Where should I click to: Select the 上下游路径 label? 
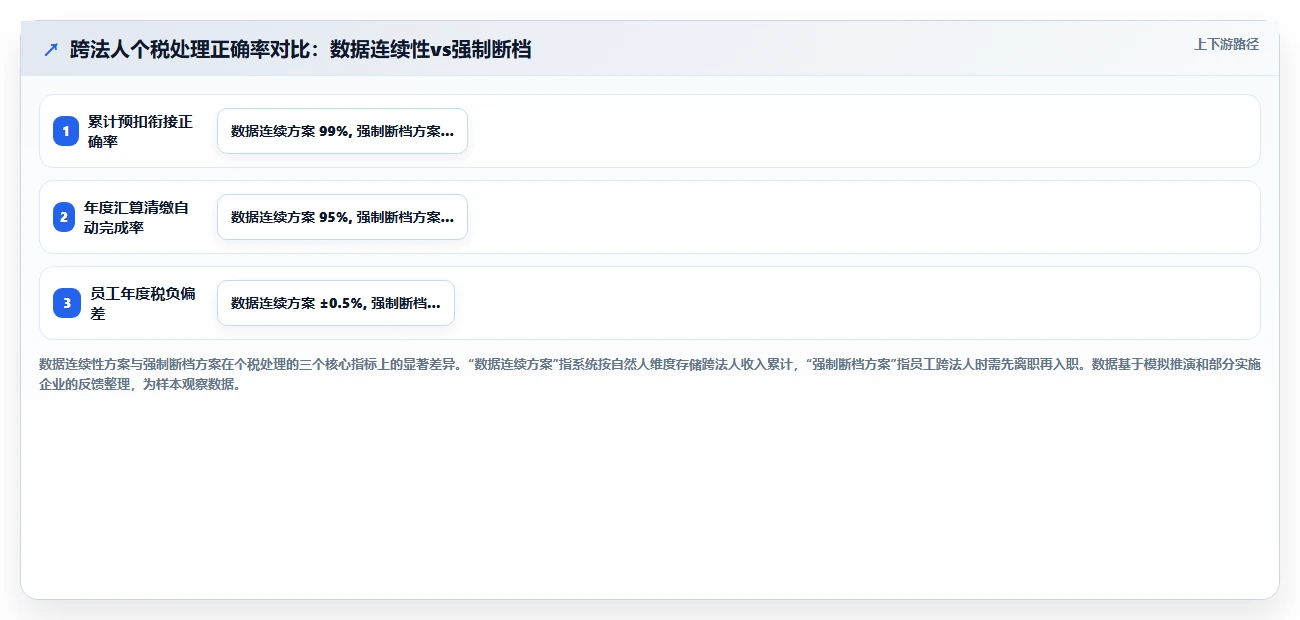pos(1226,45)
